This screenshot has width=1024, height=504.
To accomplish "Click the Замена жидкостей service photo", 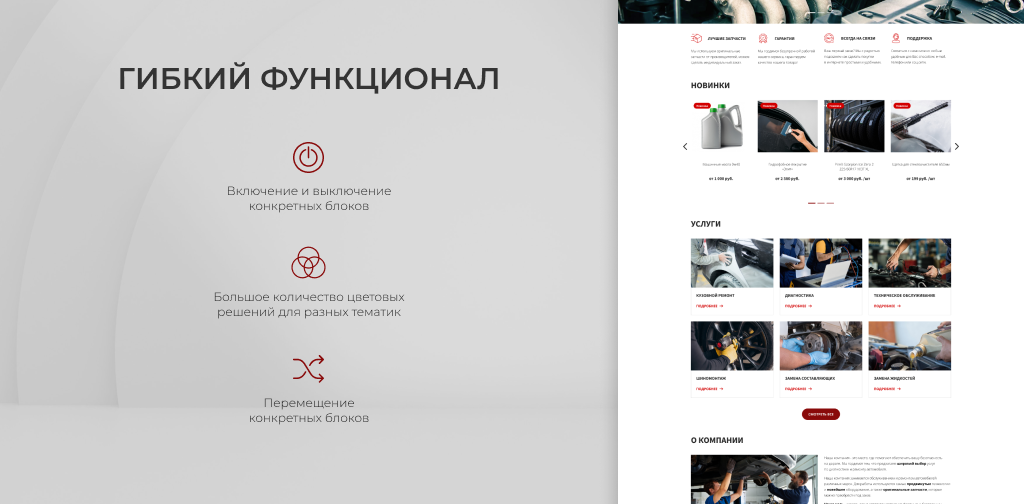I will click(x=909, y=346).
